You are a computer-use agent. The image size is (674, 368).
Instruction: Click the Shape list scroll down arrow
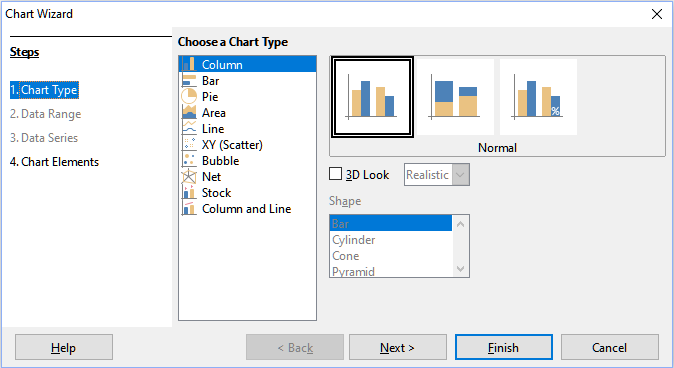click(460, 269)
